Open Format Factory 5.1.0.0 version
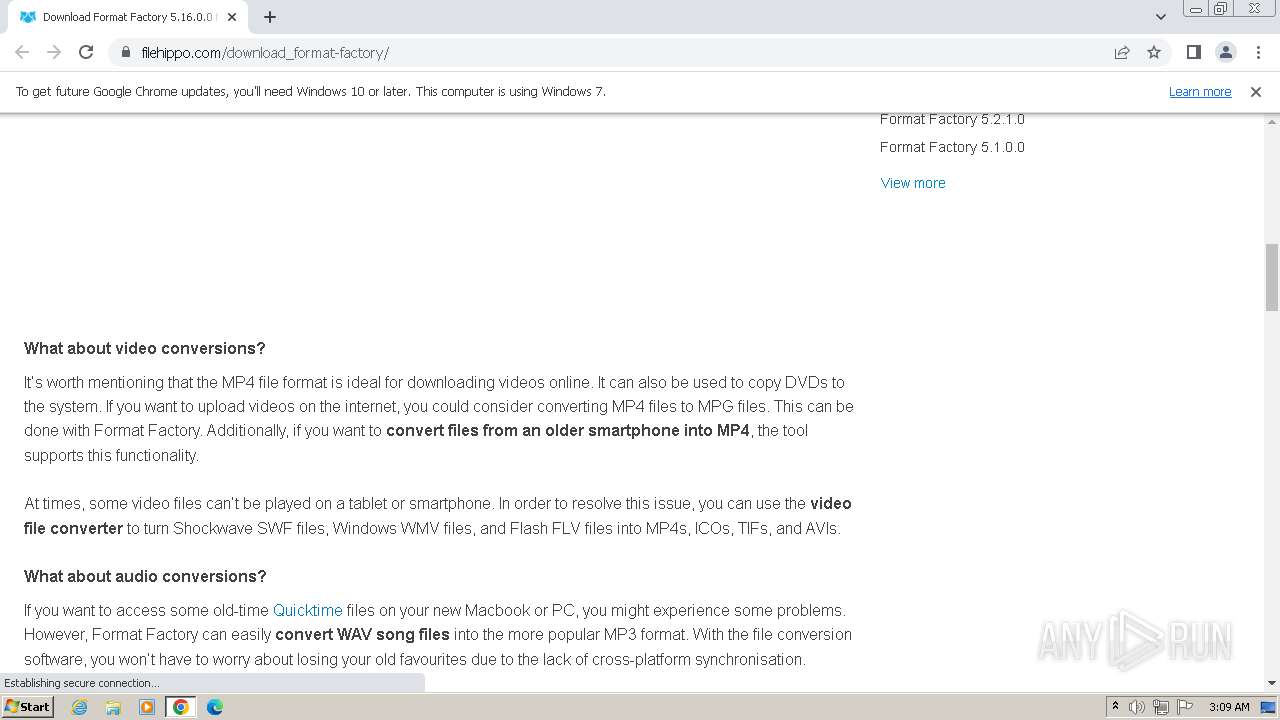 click(952, 147)
